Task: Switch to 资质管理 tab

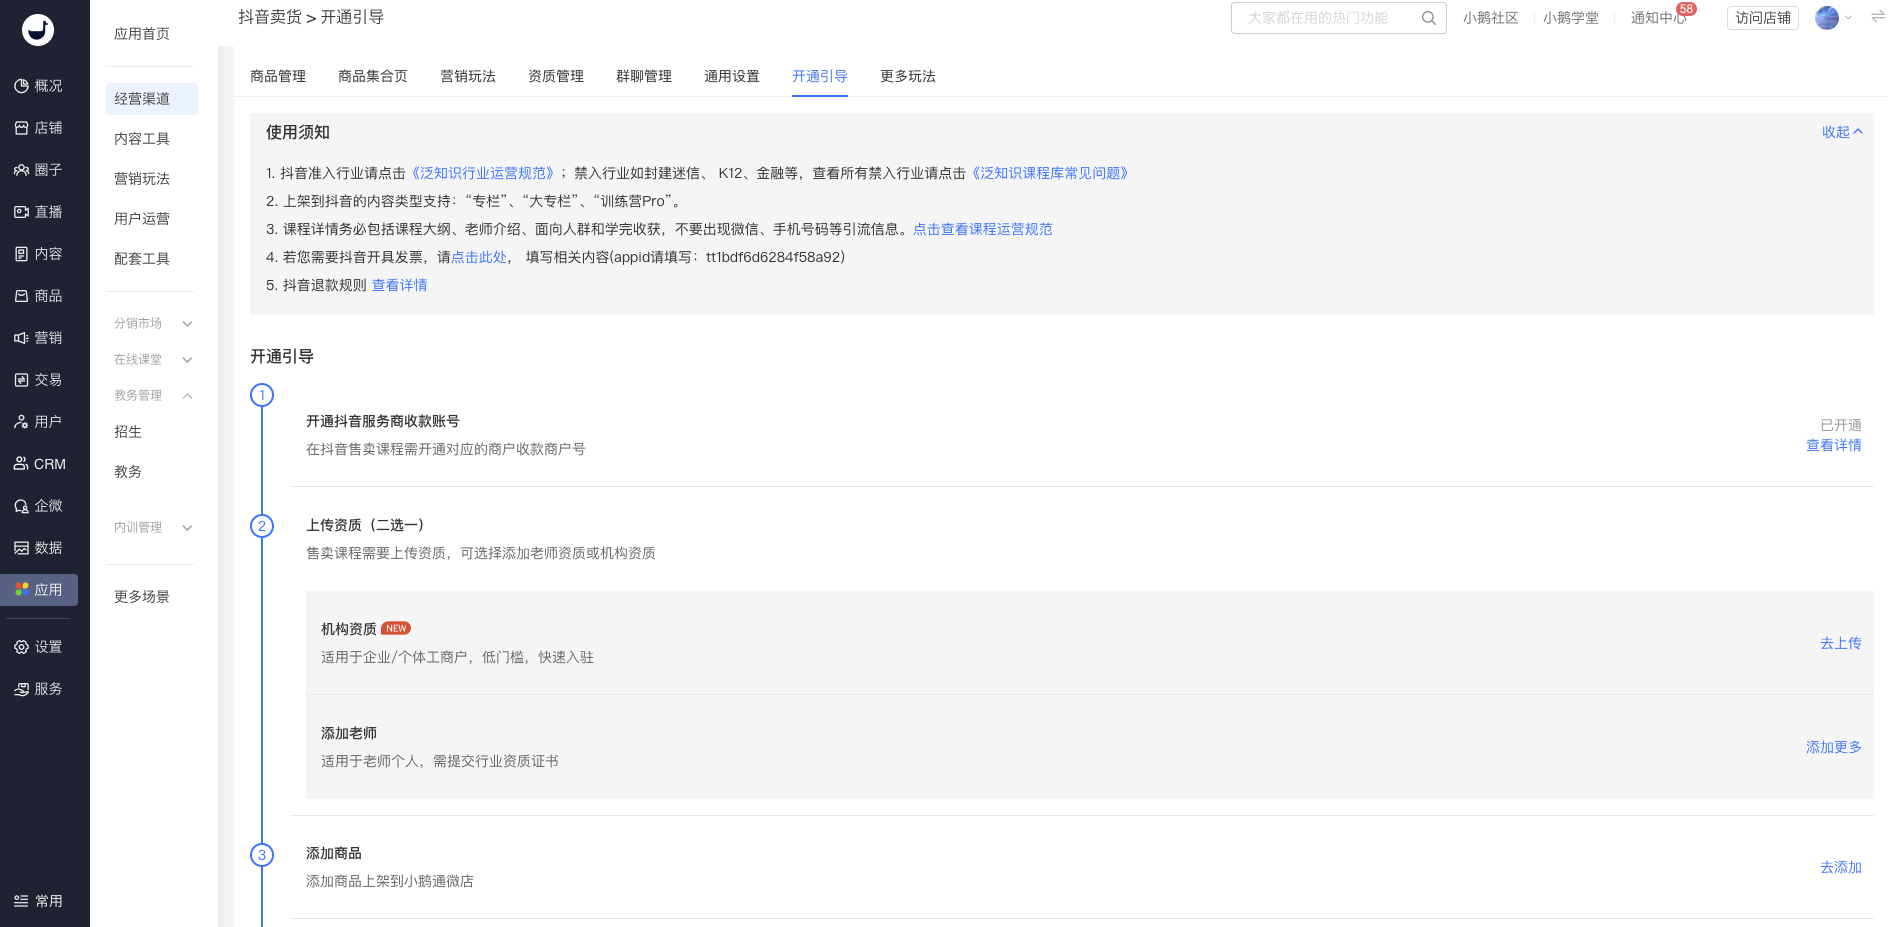Action: 556,76
